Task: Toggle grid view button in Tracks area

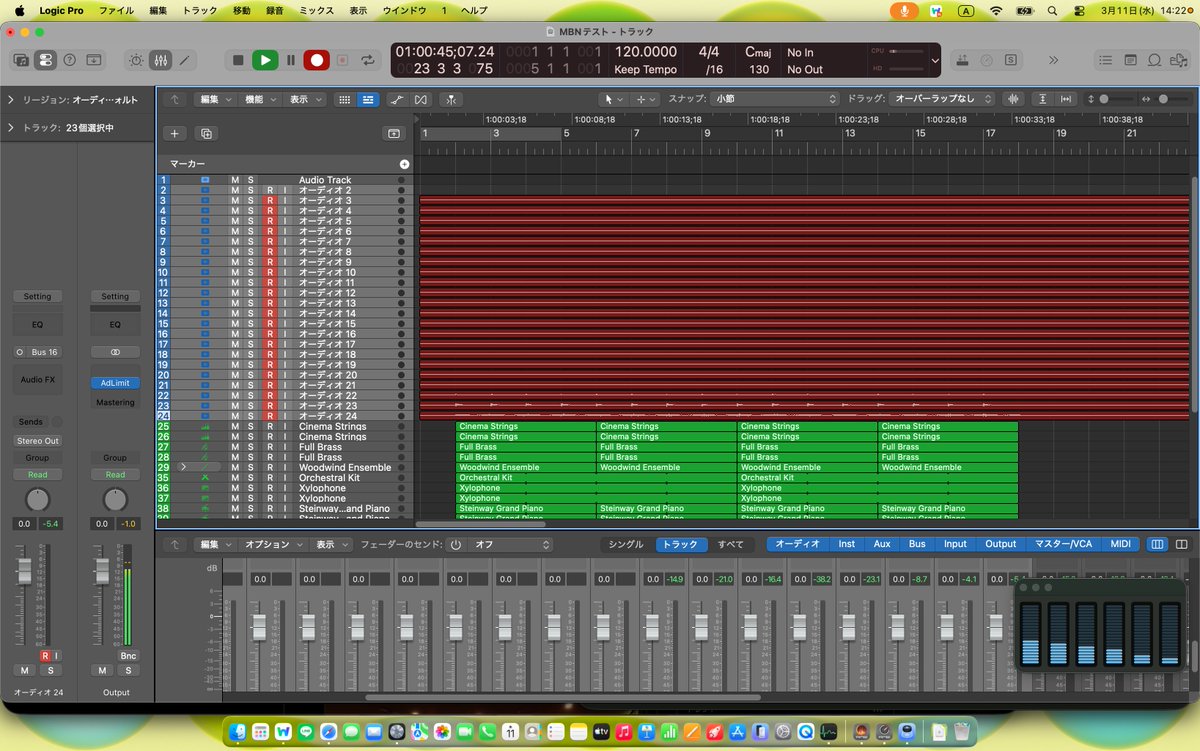Action: click(345, 100)
